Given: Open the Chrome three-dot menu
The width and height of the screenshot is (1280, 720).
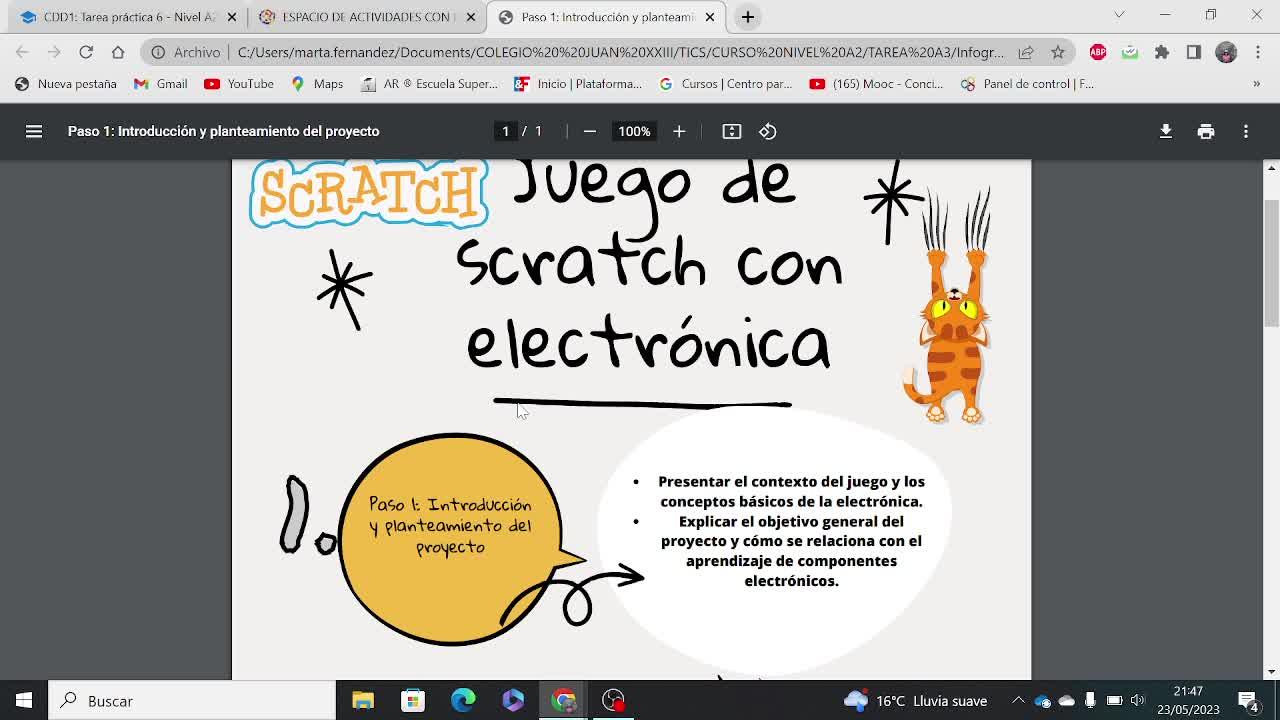Looking at the screenshot, I should [x=1258, y=52].
